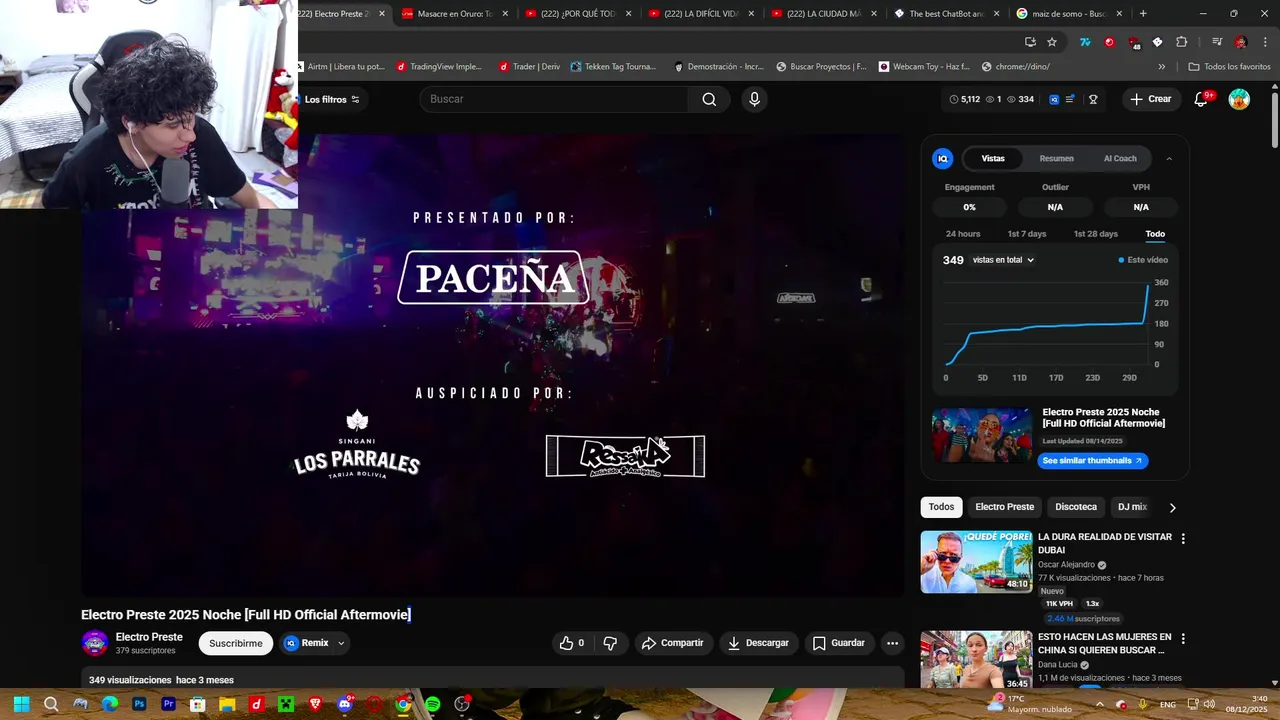Start voice search with microphone
The width and height of the screenshot is (1280, 720).
(x=754, y=99)
